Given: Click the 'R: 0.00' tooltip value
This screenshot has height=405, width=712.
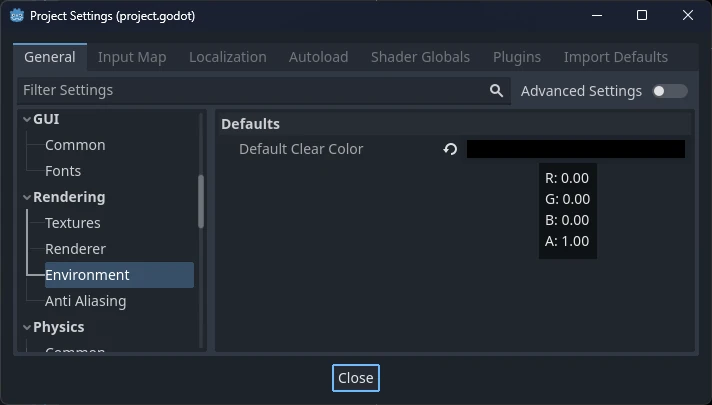Looking at the screenshot, I should point(567,178).
